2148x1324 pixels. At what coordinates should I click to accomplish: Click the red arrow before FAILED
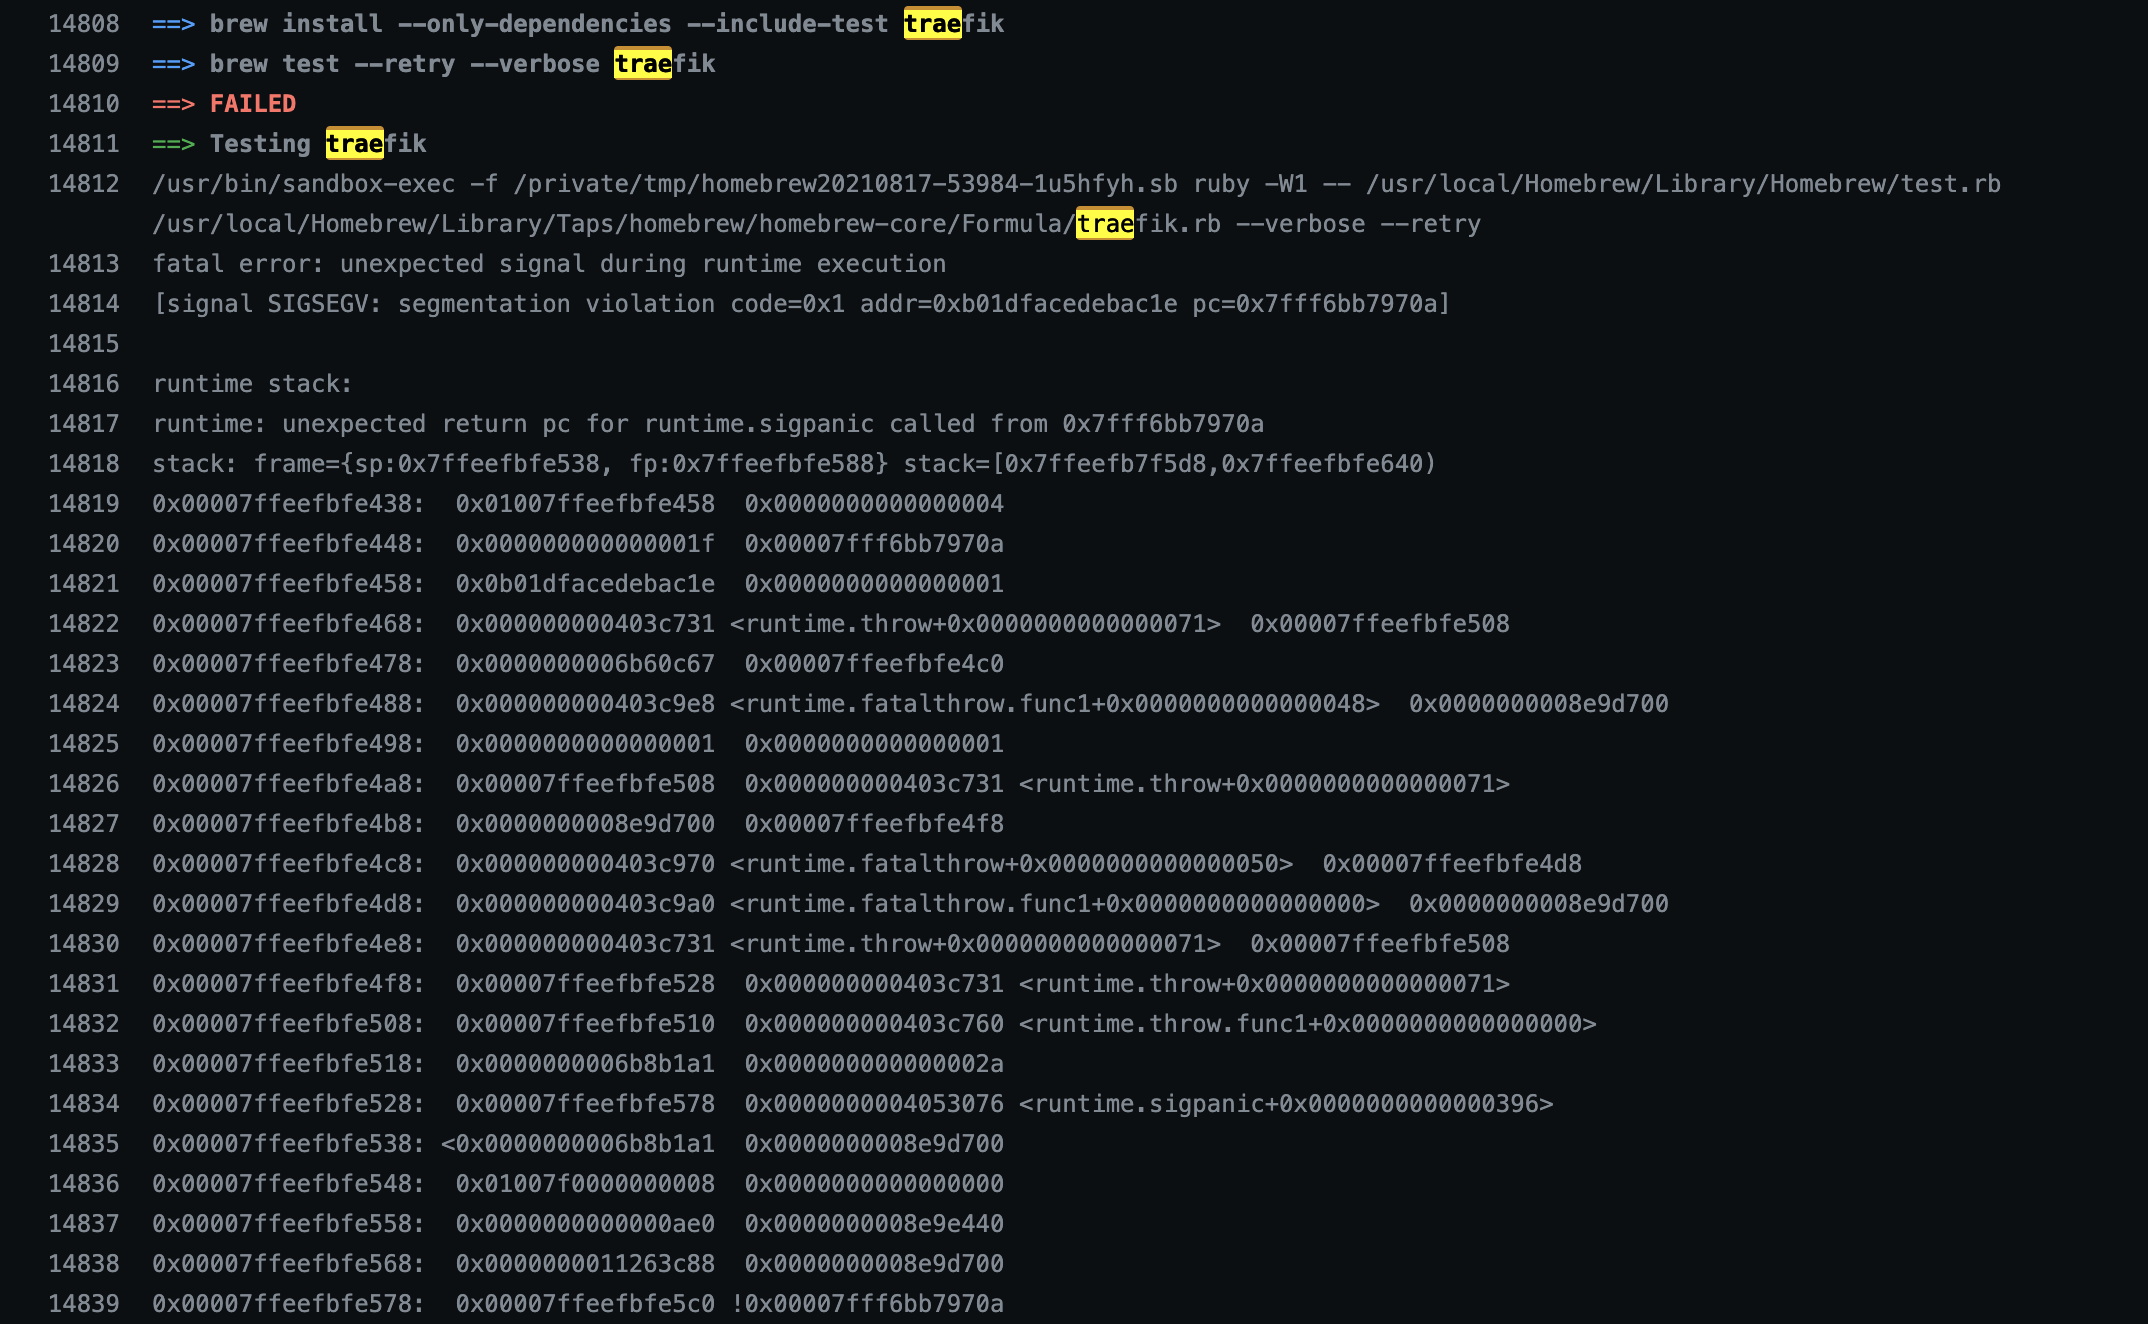[x=173, y=104]
